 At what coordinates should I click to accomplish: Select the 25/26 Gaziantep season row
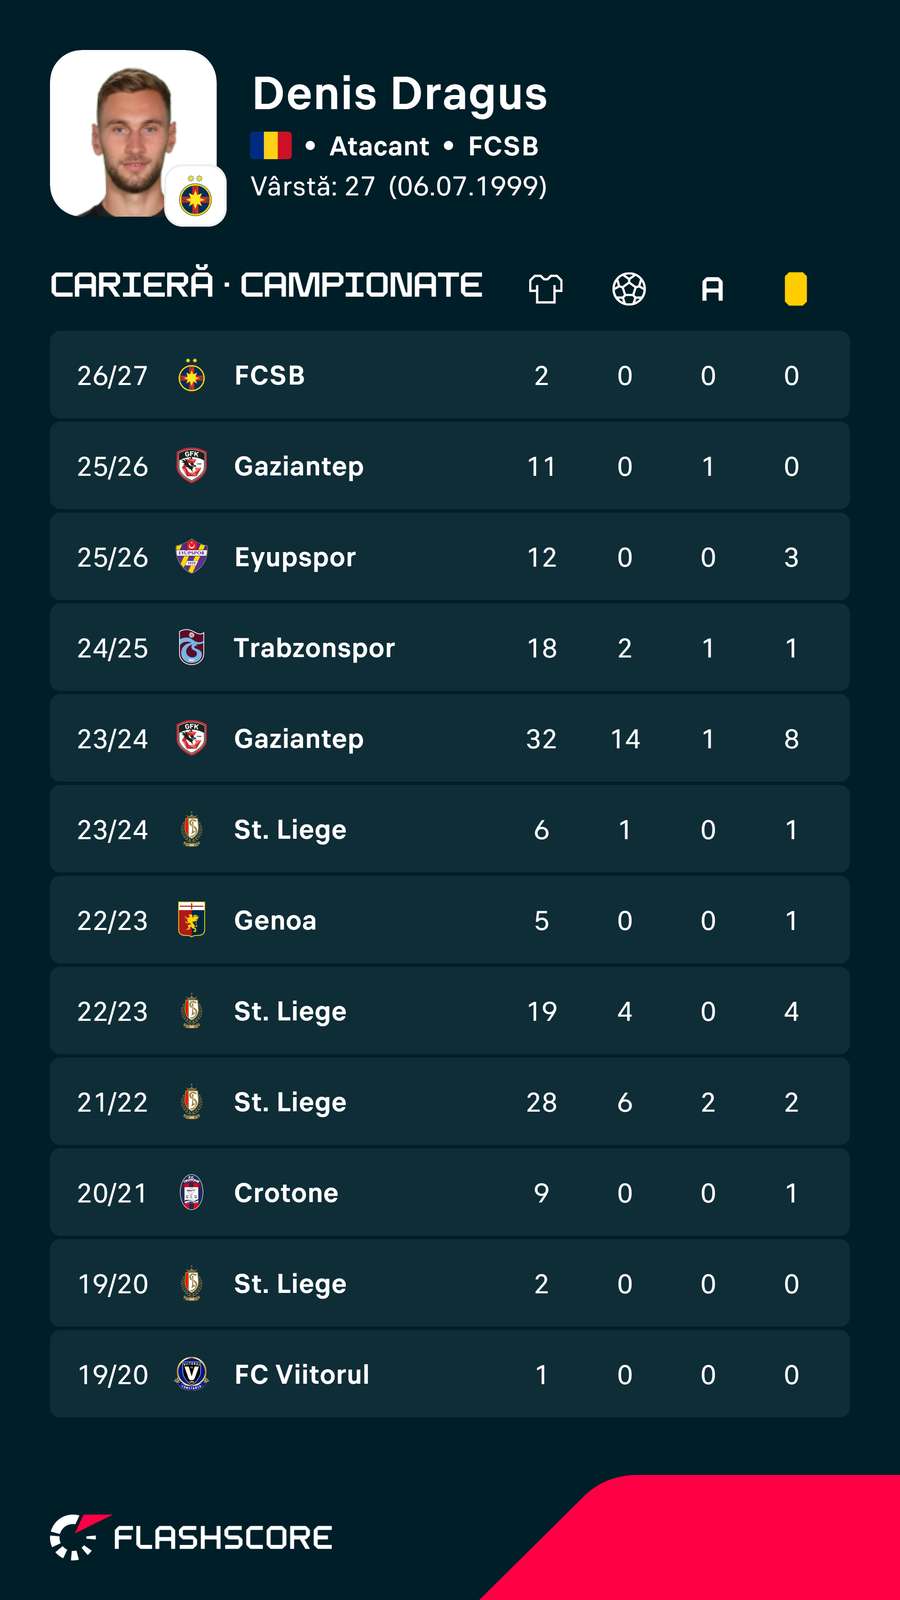450,466
